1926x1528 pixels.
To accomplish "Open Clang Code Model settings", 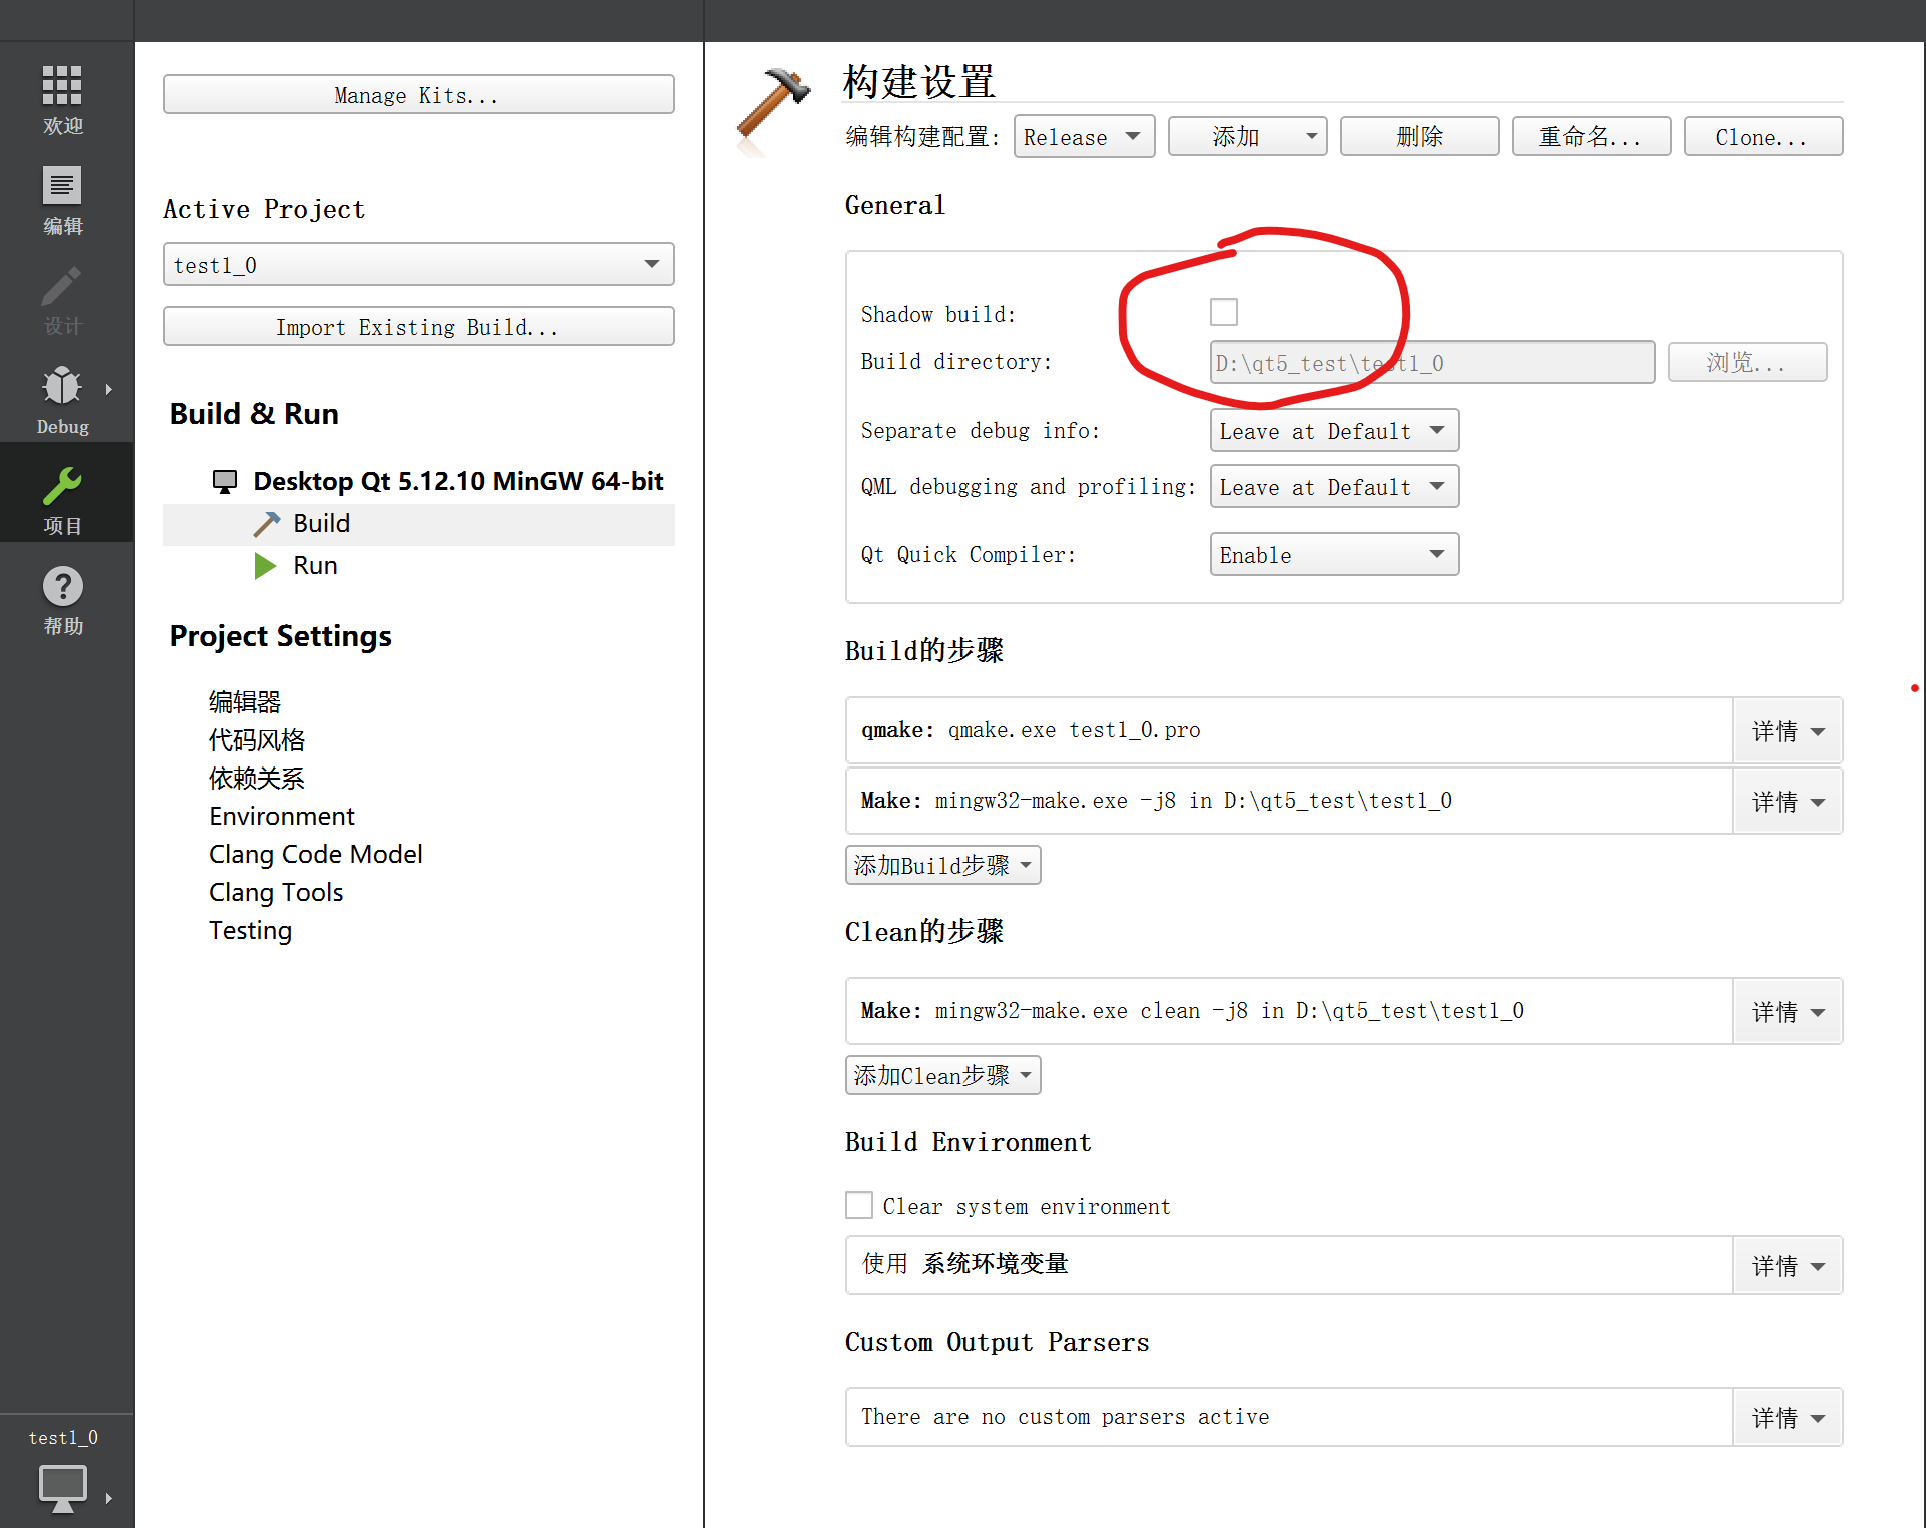I will (316, 854).
